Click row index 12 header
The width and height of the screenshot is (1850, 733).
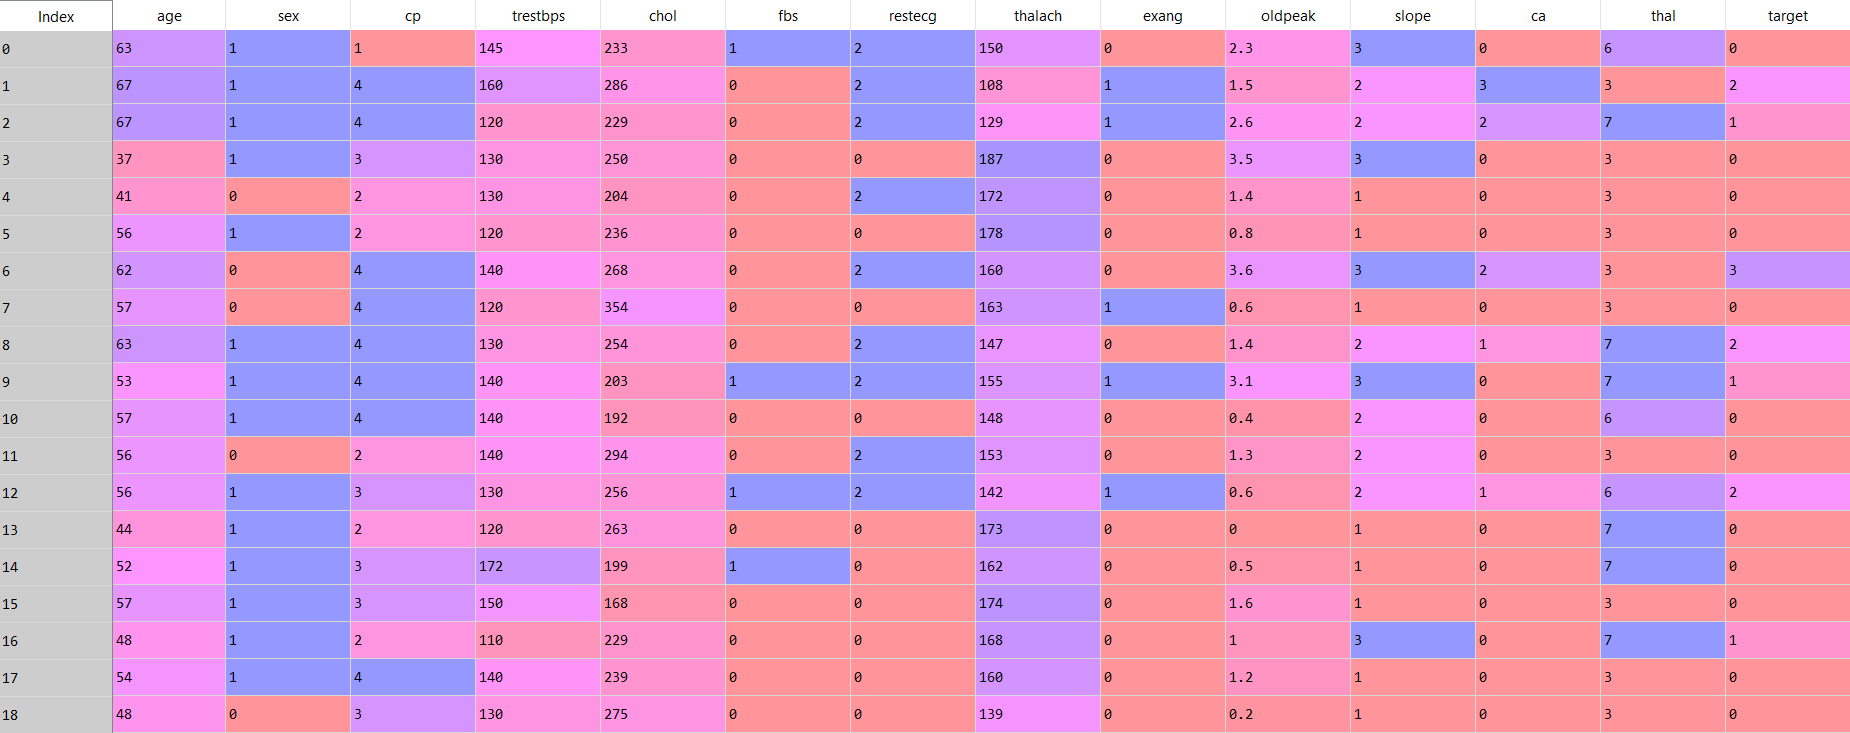56,492
